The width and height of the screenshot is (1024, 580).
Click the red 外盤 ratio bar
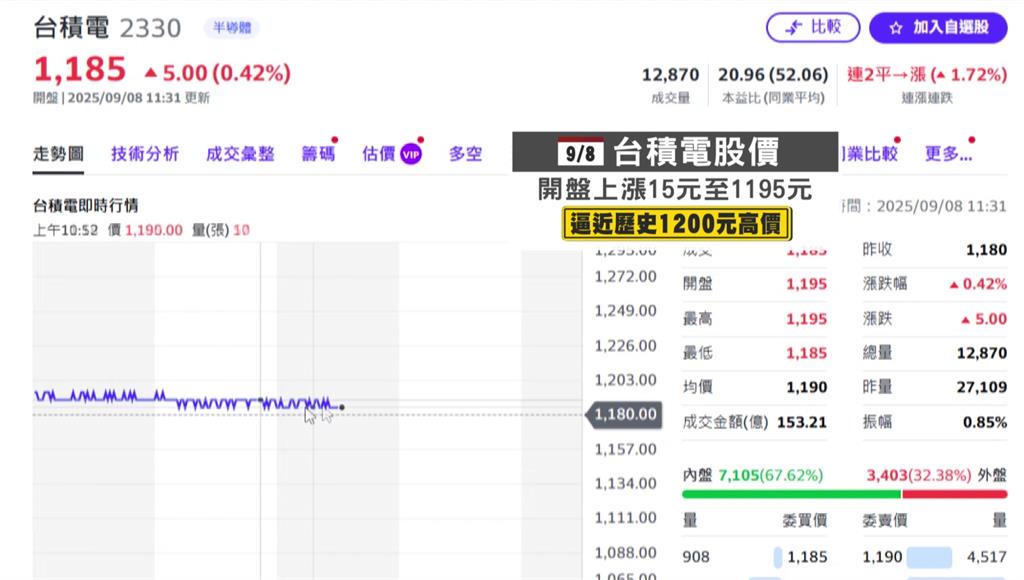coord(955,494)
